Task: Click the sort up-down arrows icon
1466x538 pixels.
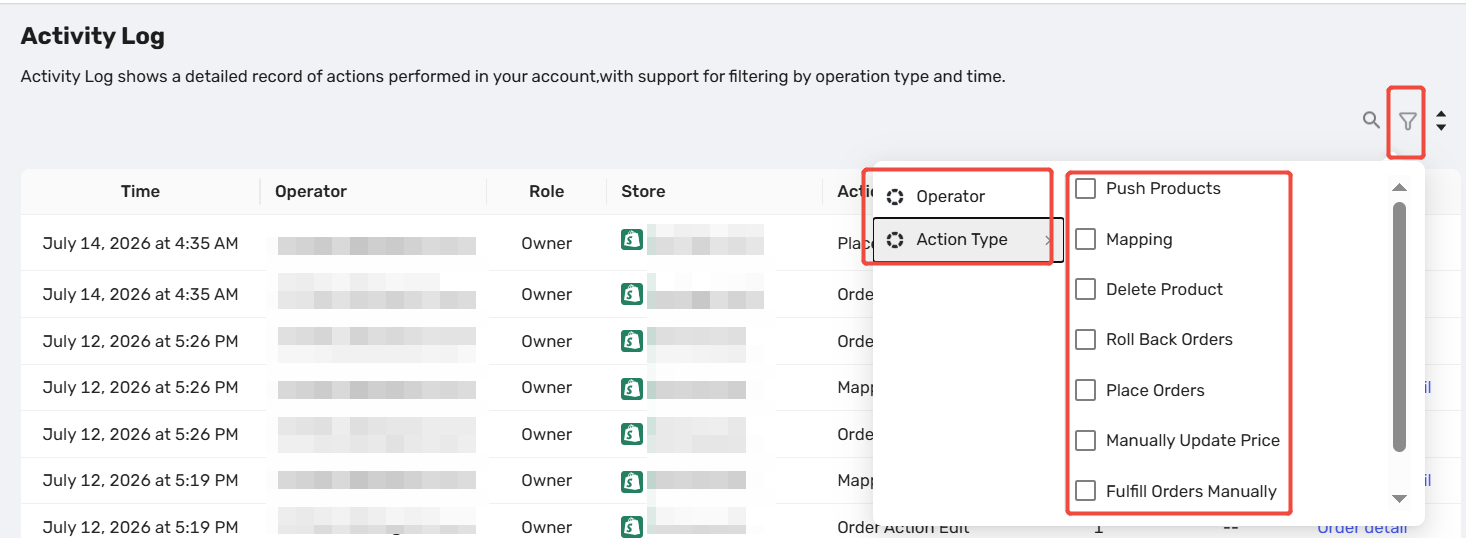Action: (1441, 121)
